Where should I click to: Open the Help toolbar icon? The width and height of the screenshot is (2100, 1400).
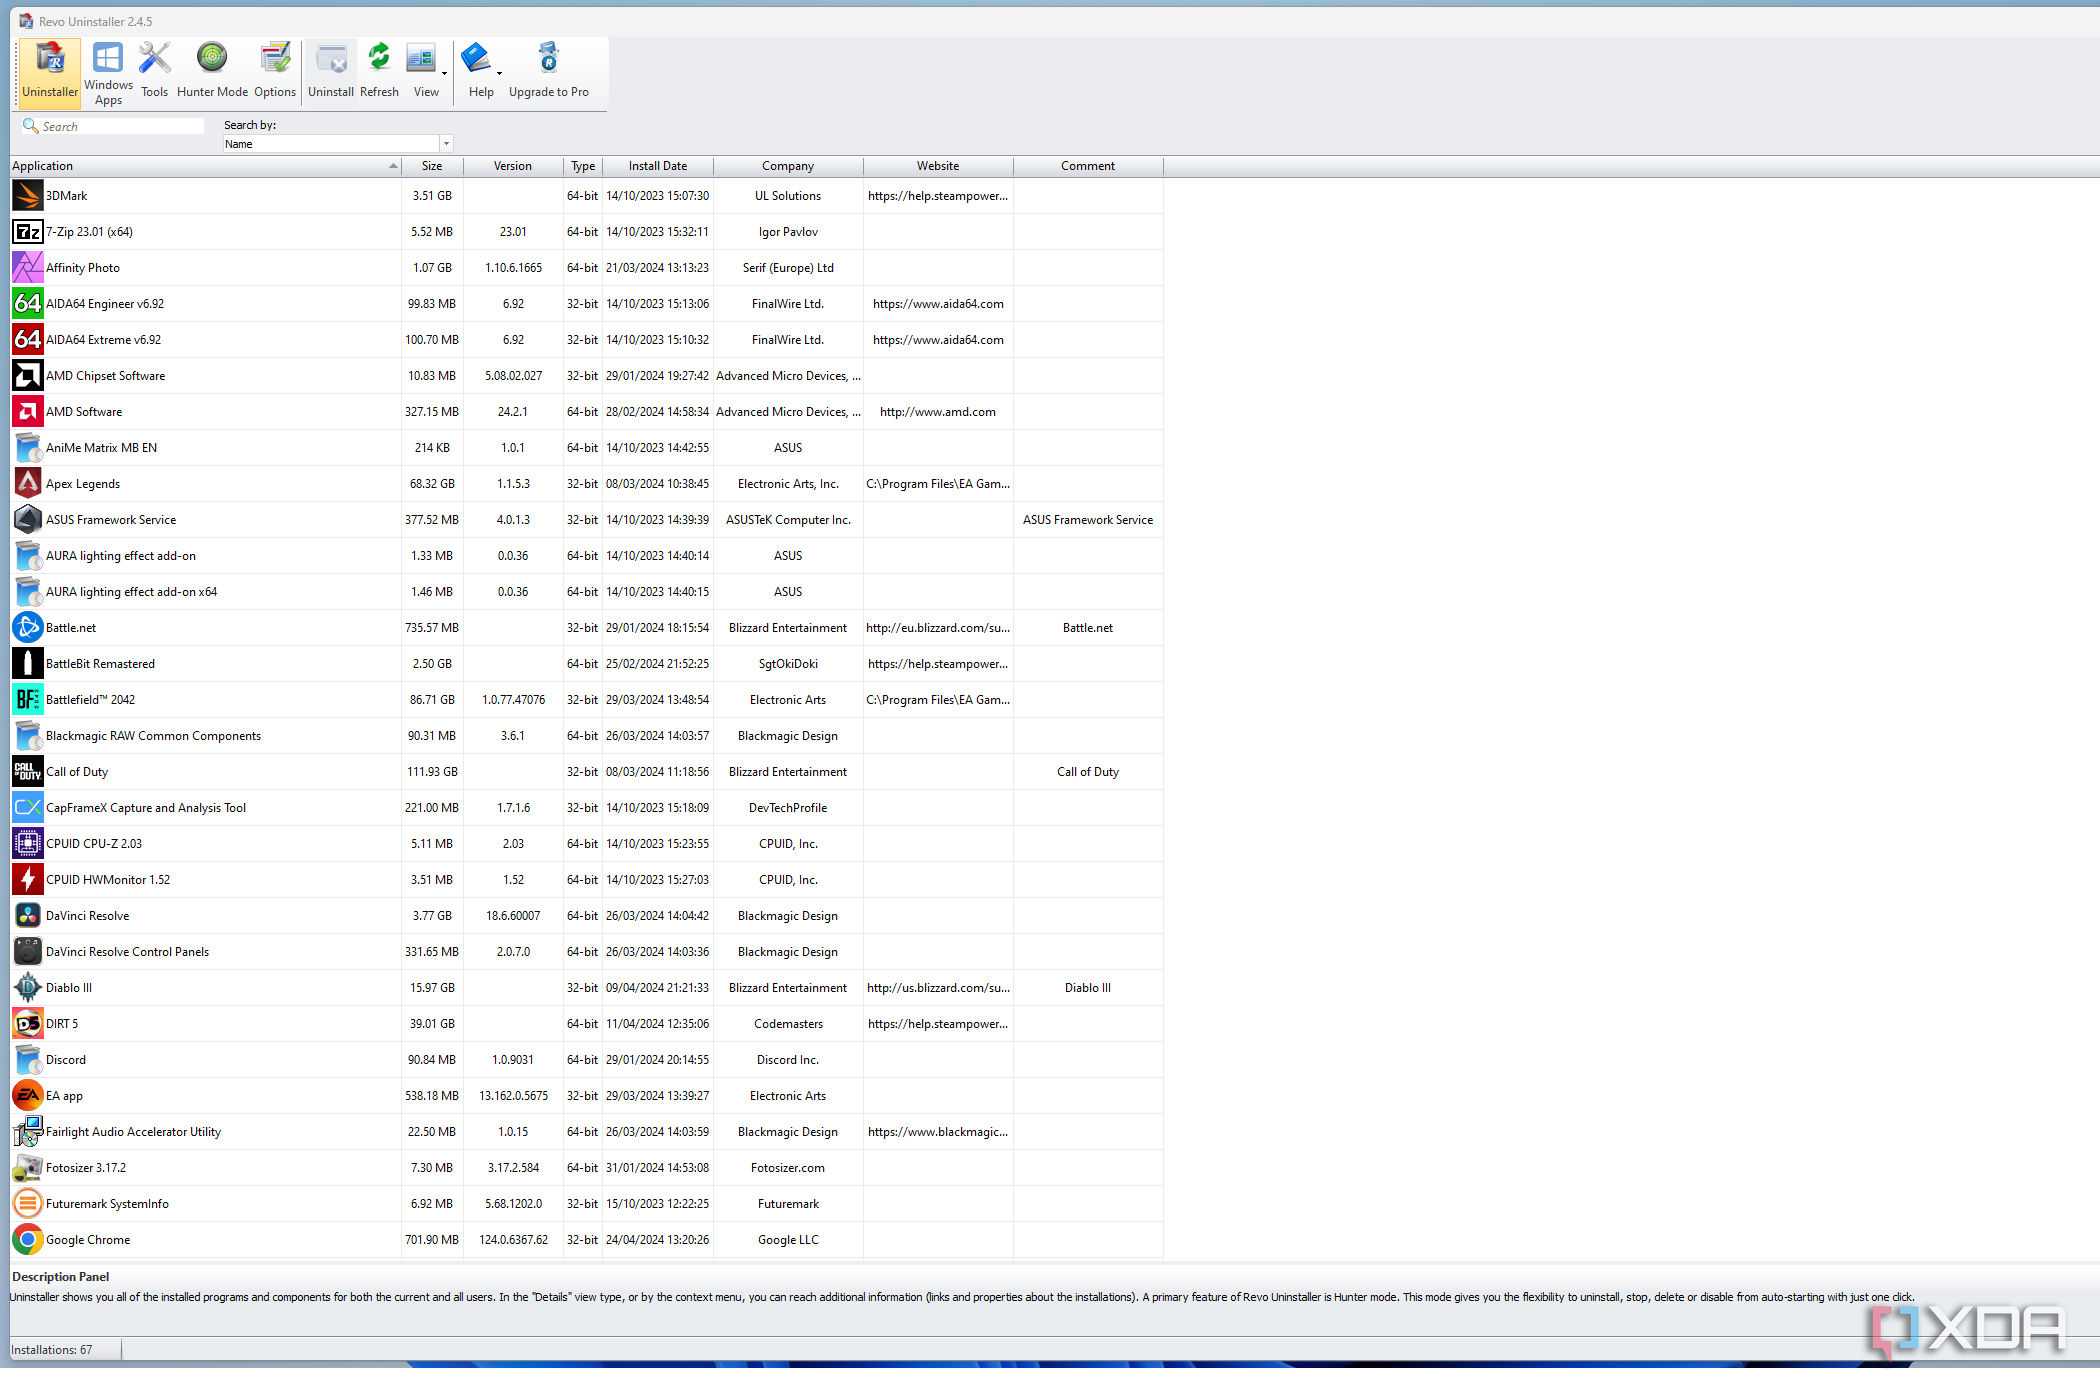(477, 72)
